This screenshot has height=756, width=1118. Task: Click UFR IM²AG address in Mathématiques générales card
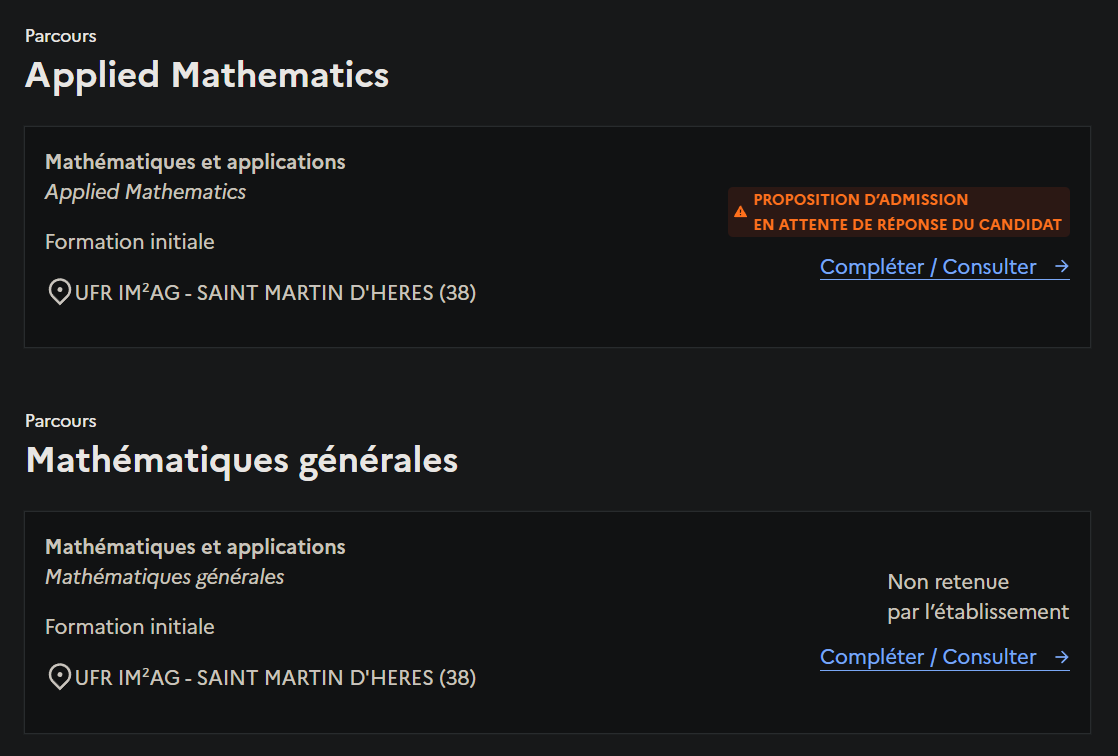coord(275,678)
